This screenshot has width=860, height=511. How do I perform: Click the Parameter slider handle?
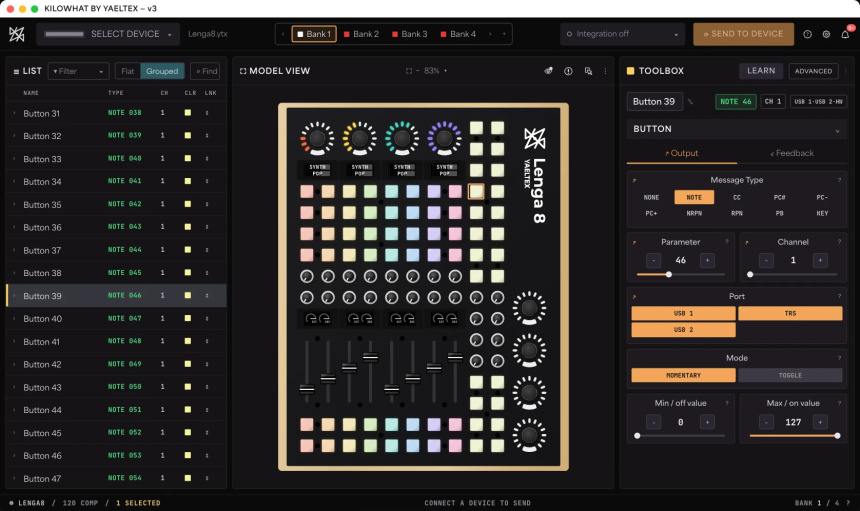click(669, 274)
